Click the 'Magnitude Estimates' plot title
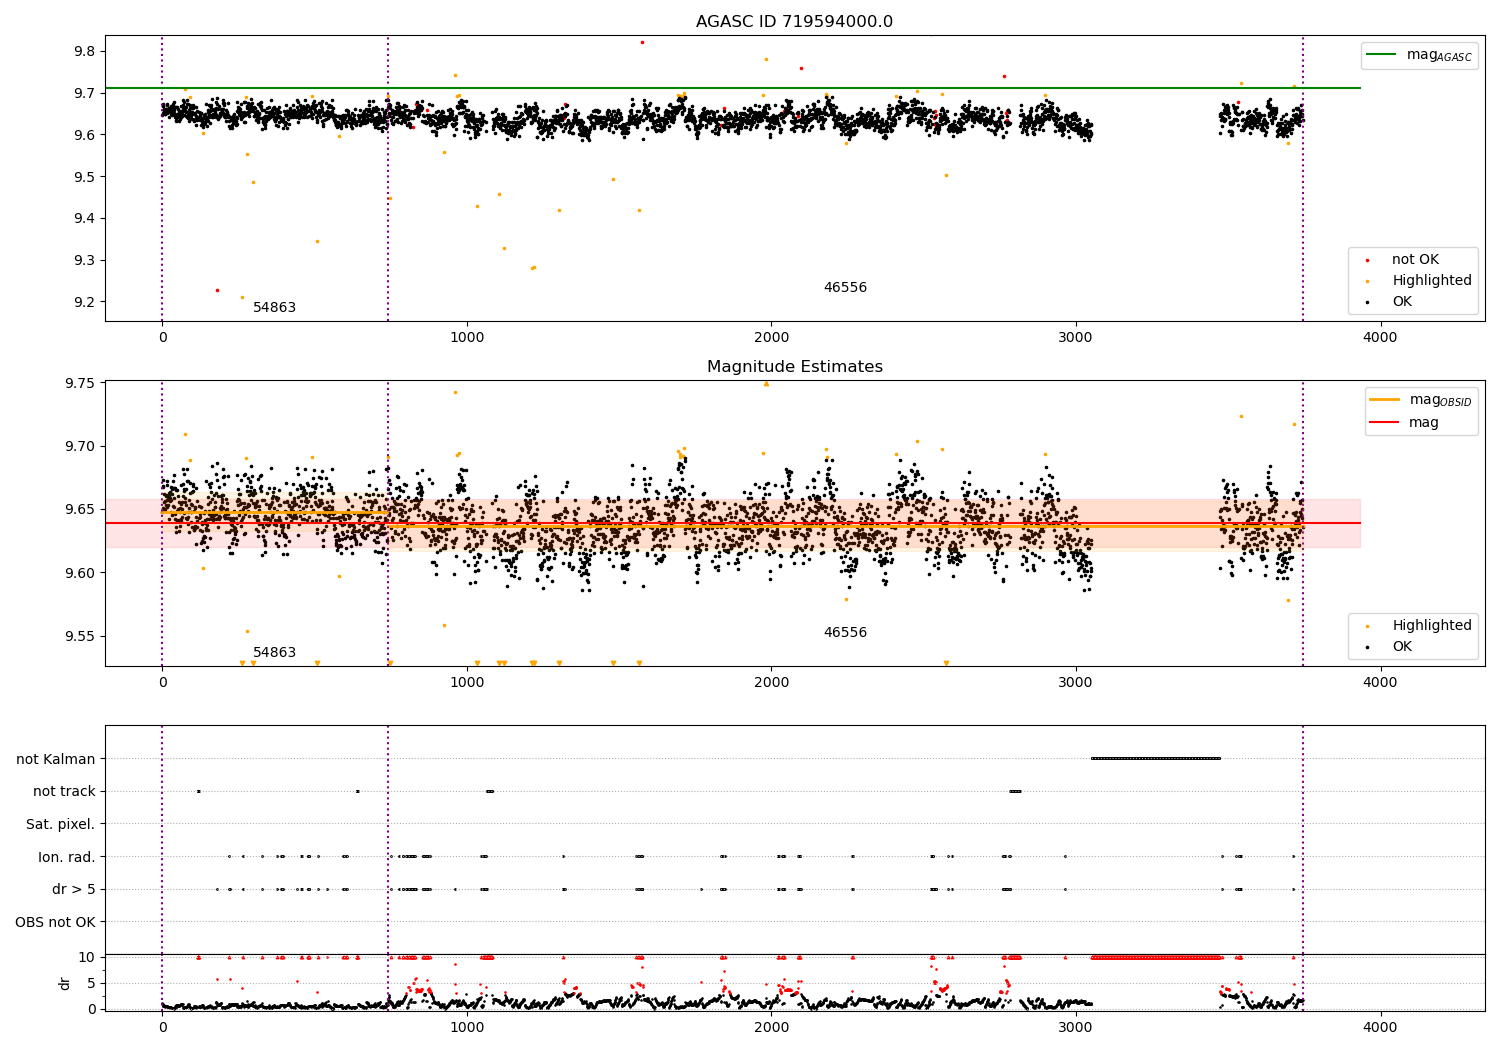This screenshot has width=1500, height=1050. [x=794, y=367]
